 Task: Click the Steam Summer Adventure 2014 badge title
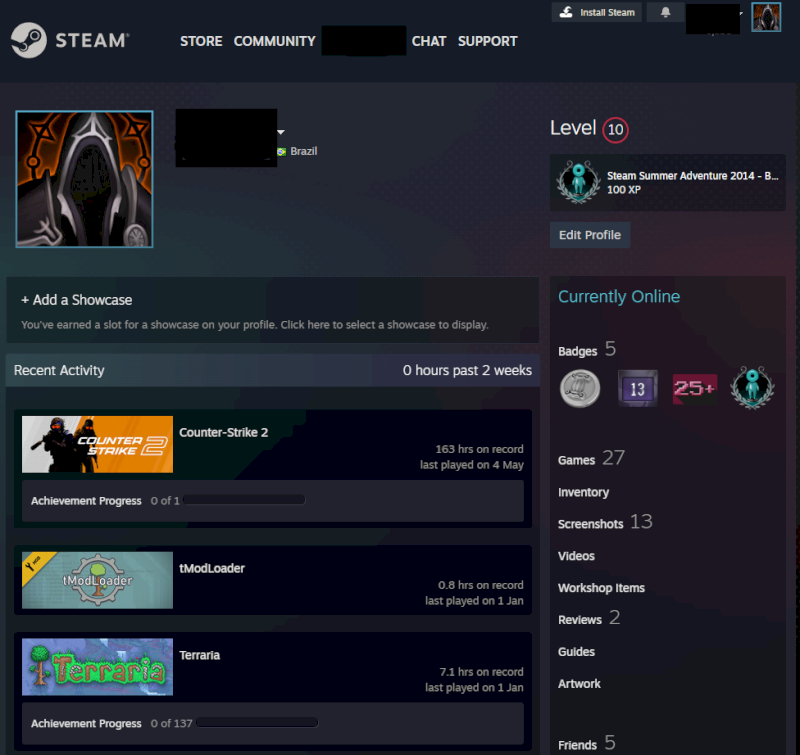[x=692, y=176]
